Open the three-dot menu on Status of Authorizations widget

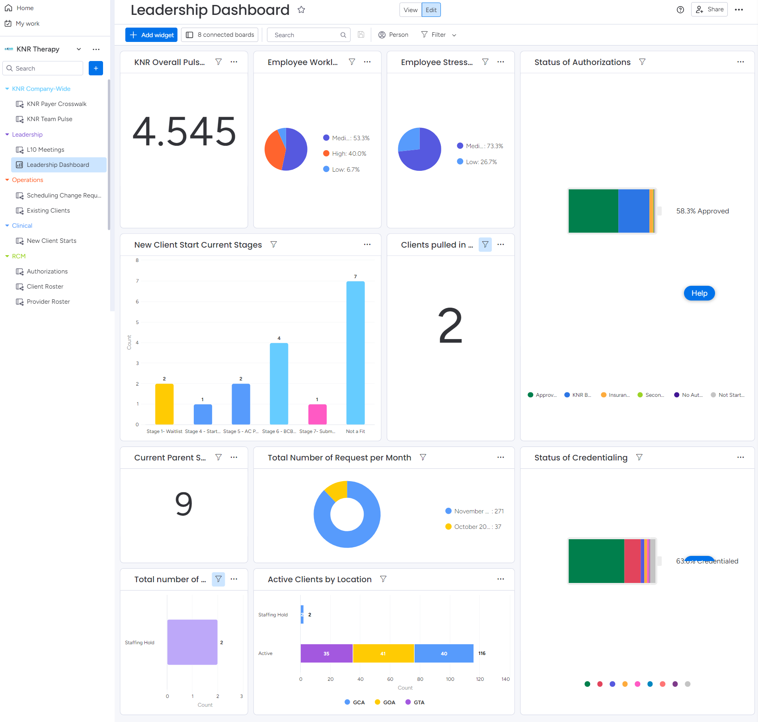coord(740,62)
